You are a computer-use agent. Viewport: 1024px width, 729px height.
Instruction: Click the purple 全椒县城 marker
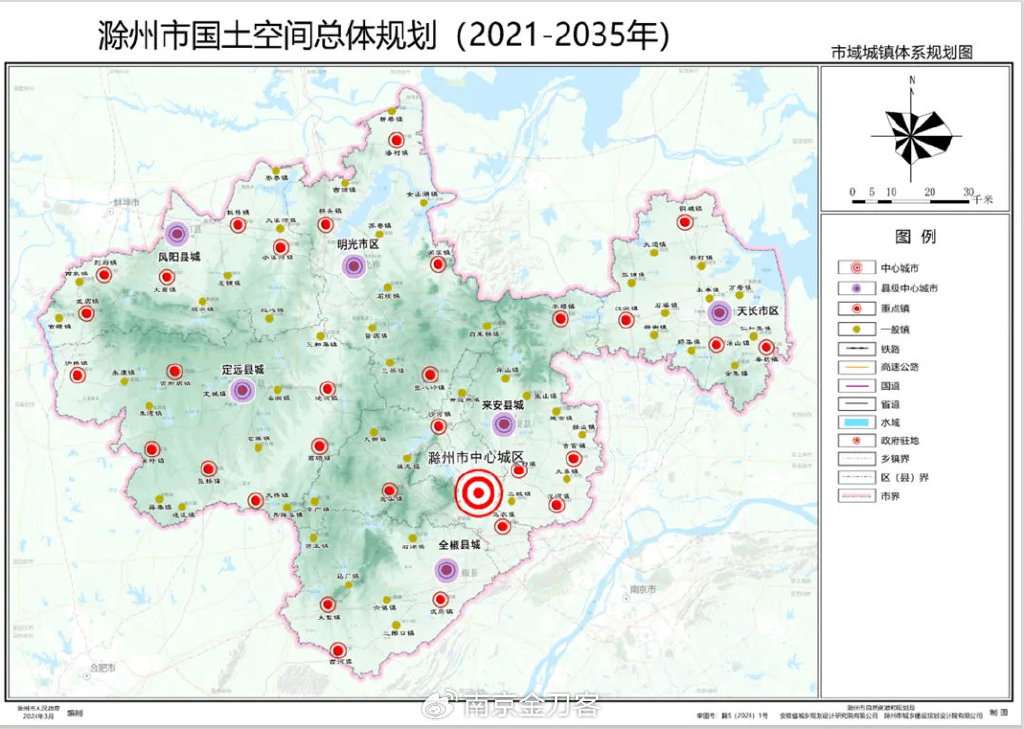pos(447,570)
